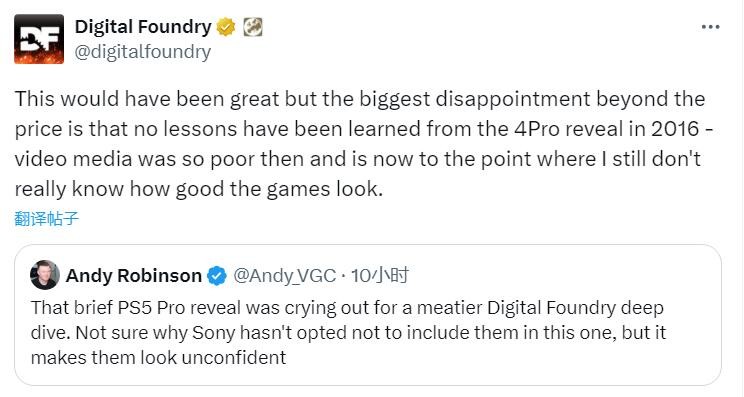744x397 pixels.
Task: Click the line "really know how good the games look."
Action: (x=198, y=189)
